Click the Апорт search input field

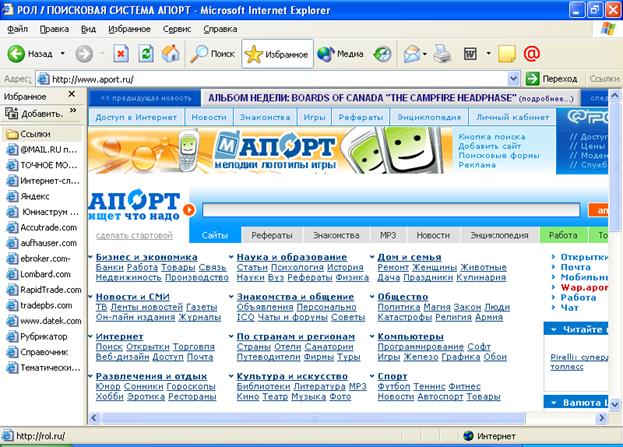(x=391, y=210)
